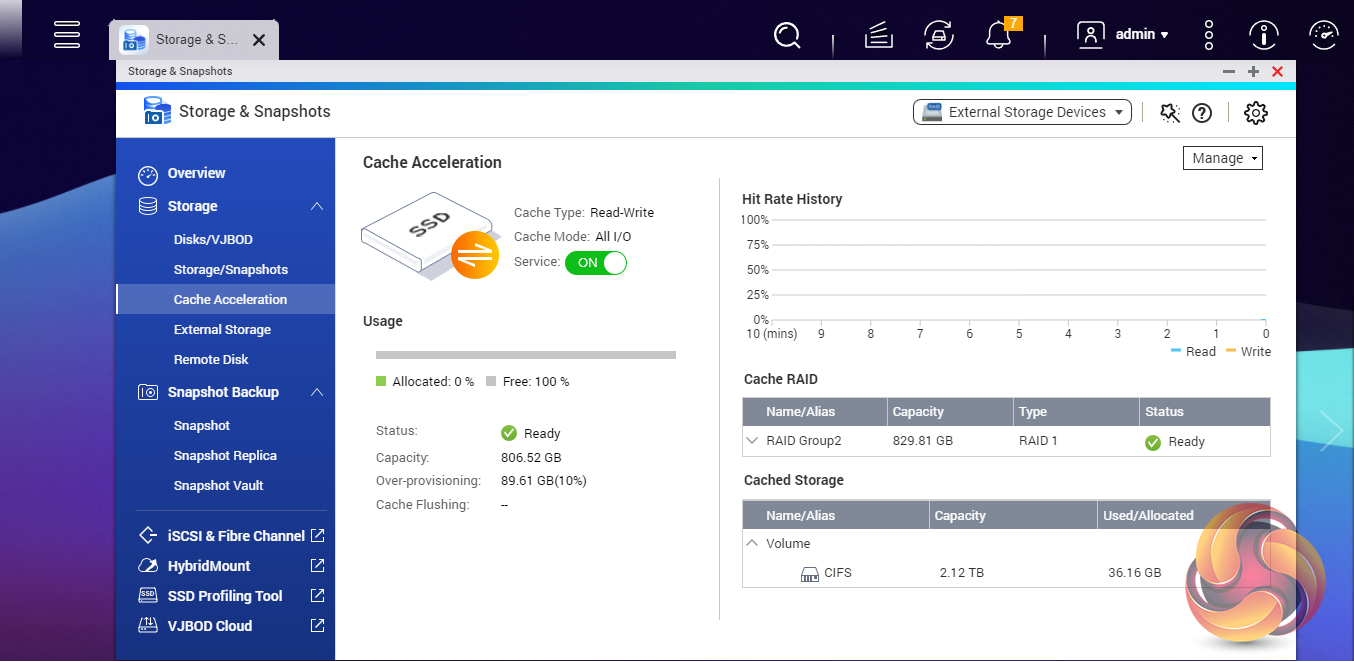Open External Storage Devices dropdown
1354x662 pixels.
click(x=1021, y=112)
